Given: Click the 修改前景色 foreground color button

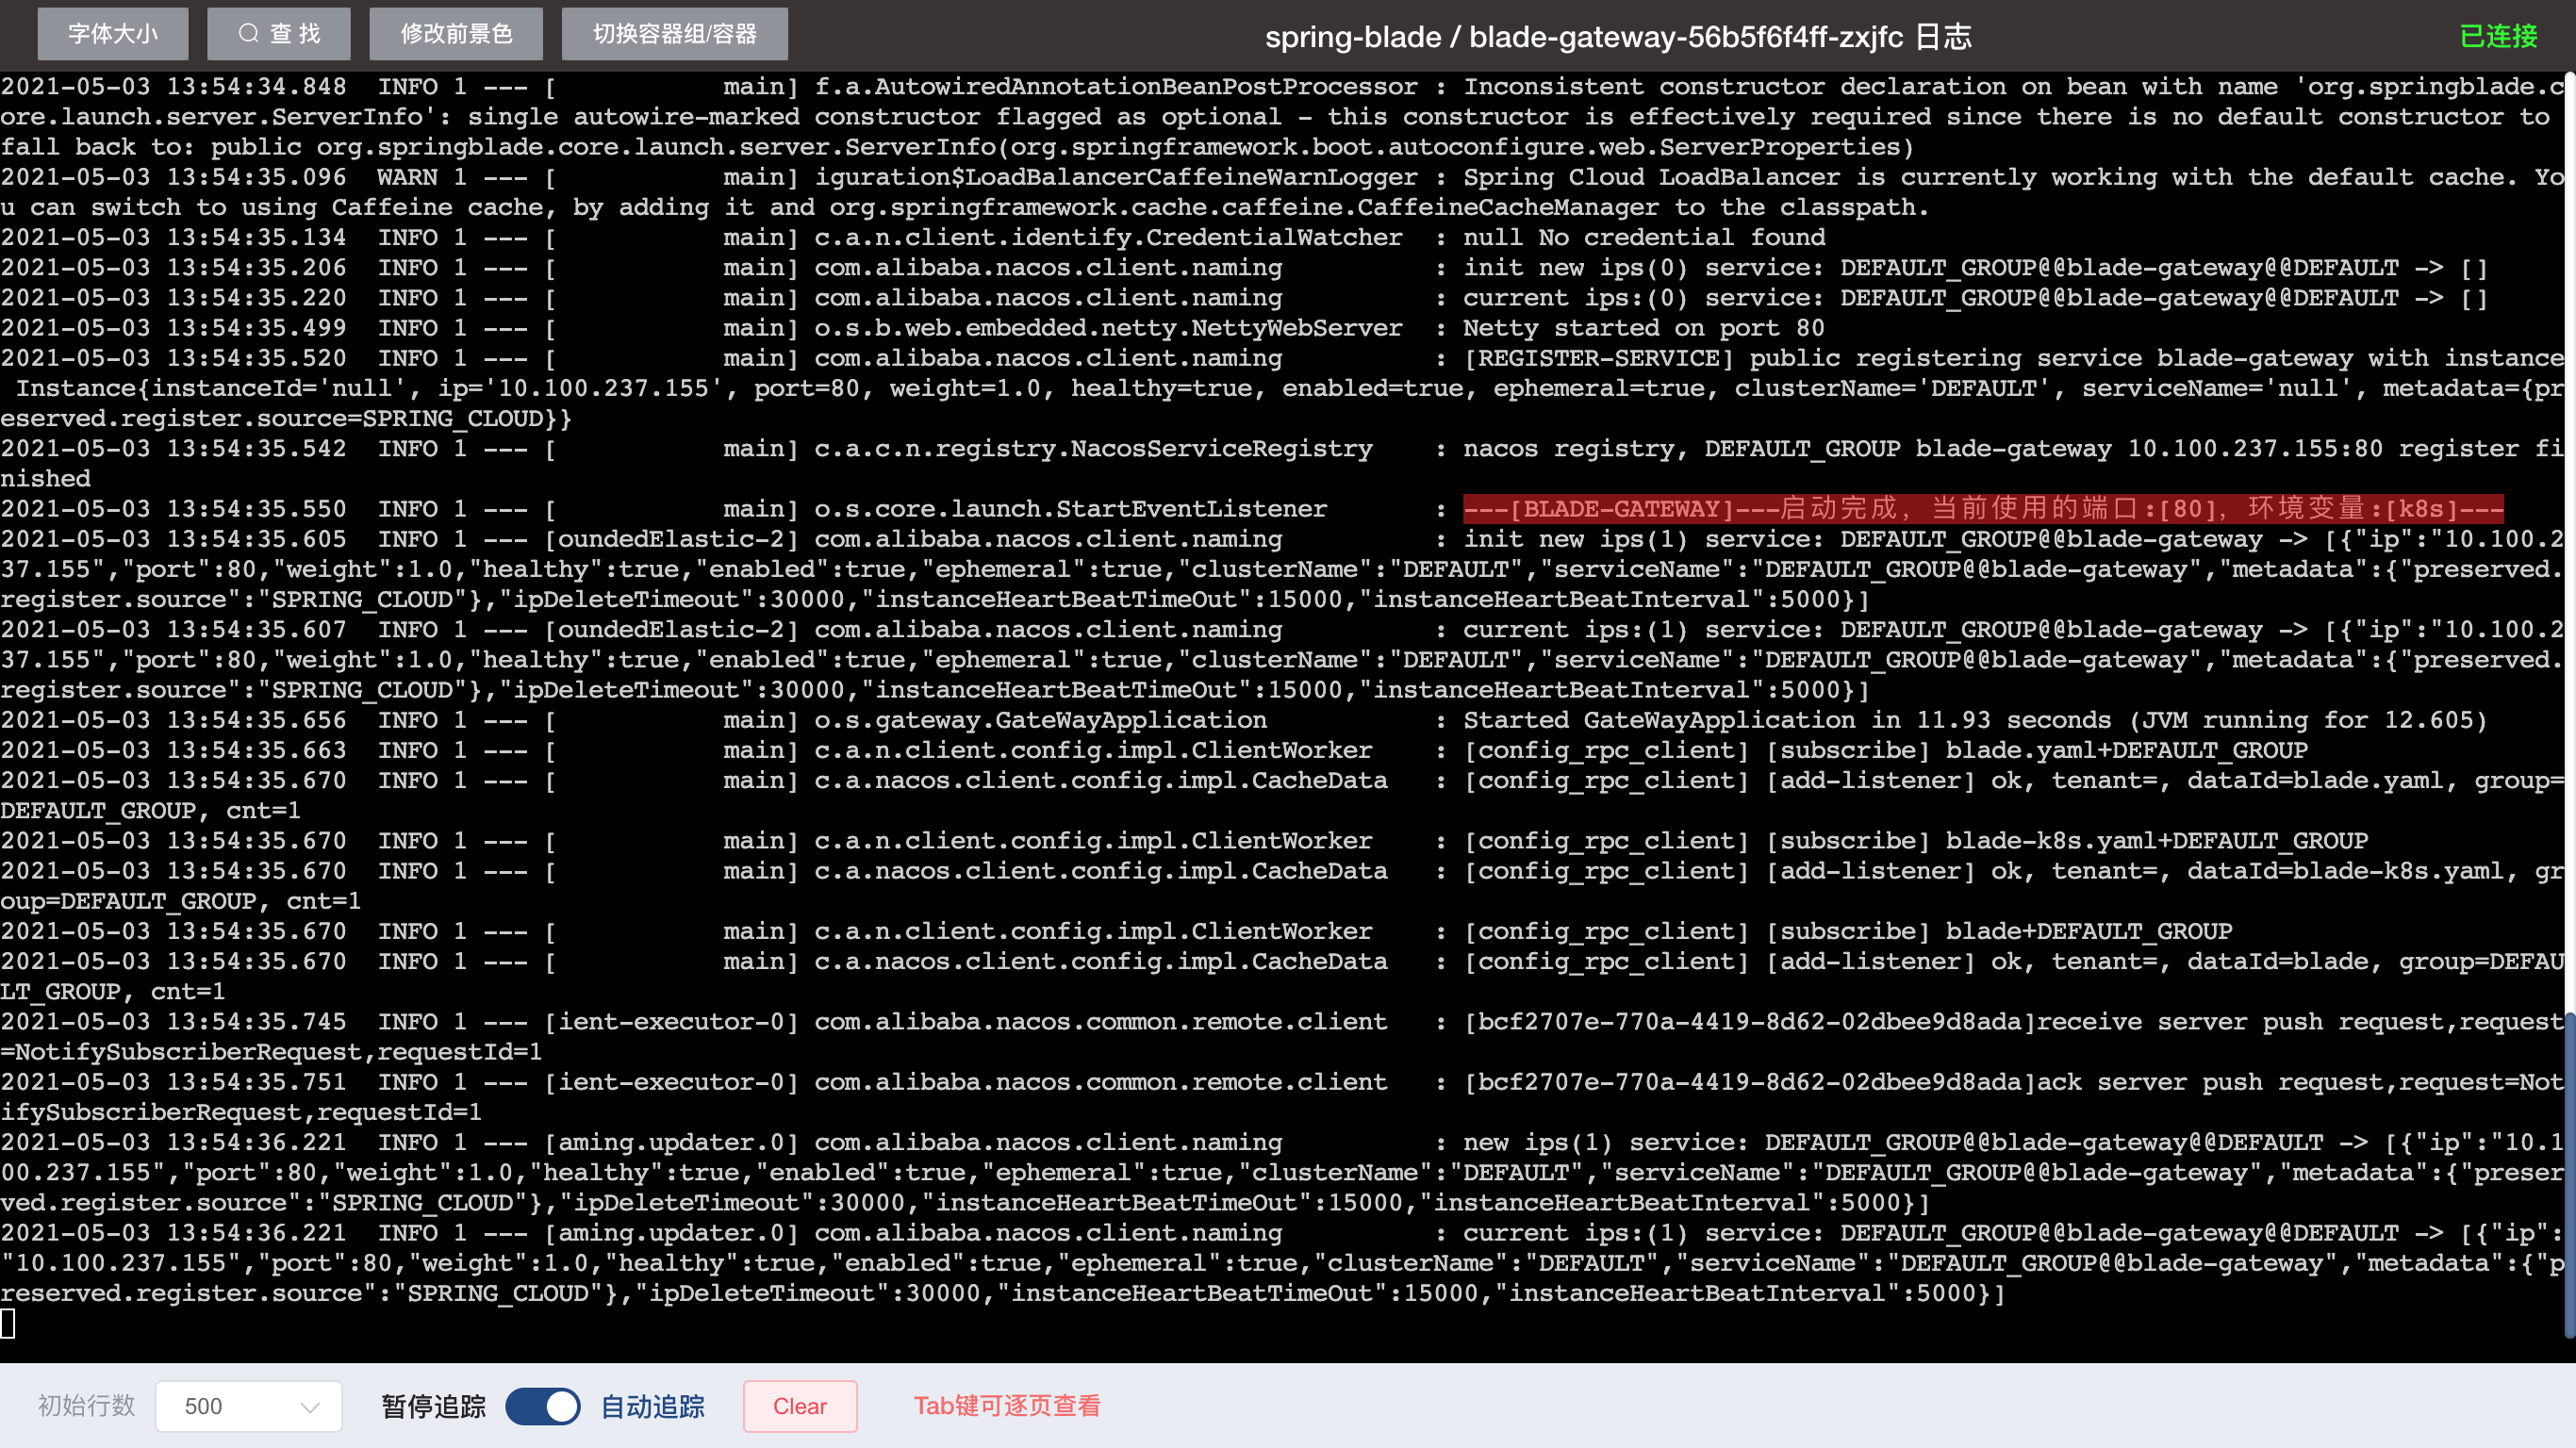Looking at the screenshot, I should tap(456, 34).
